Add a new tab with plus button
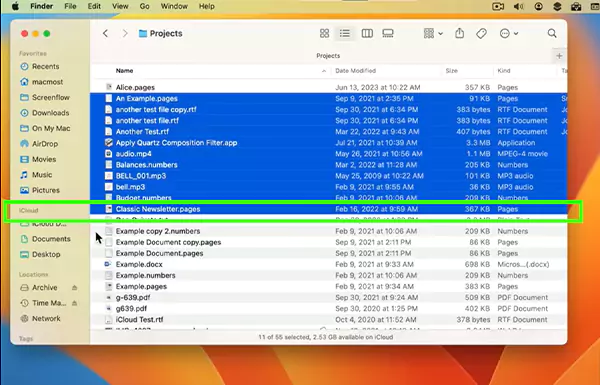The image size is (600, 385). click(x=559, y=56)
